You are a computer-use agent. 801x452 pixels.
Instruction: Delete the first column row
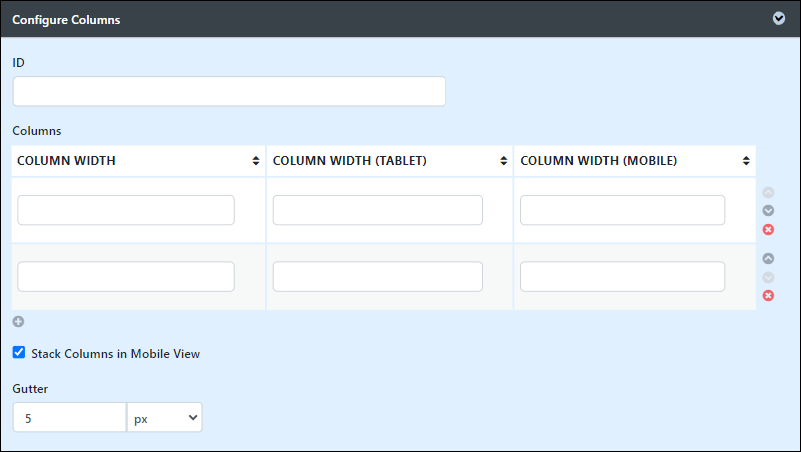point(768,229)
